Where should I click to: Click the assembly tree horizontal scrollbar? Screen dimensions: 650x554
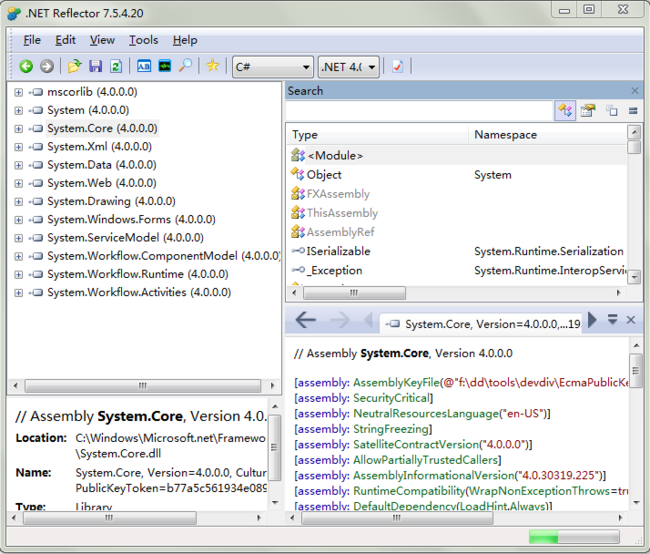(x=143, y=386)
